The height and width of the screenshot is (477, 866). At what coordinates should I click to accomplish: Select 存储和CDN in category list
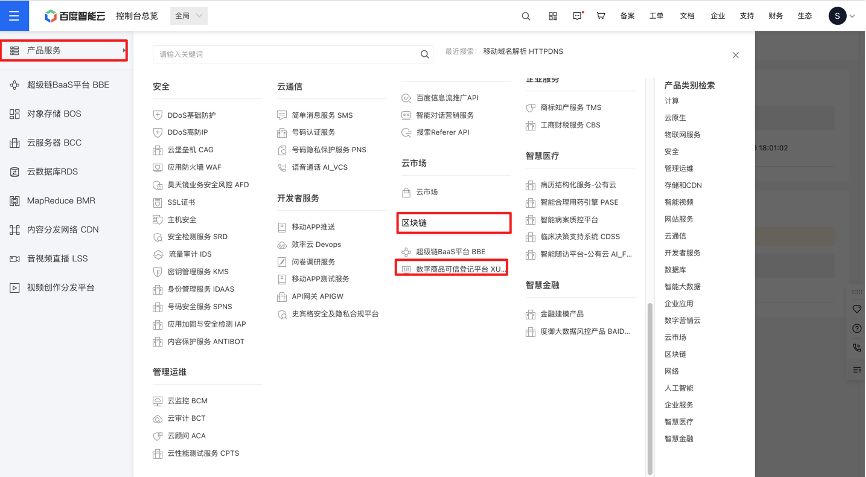tap(683, 186)
